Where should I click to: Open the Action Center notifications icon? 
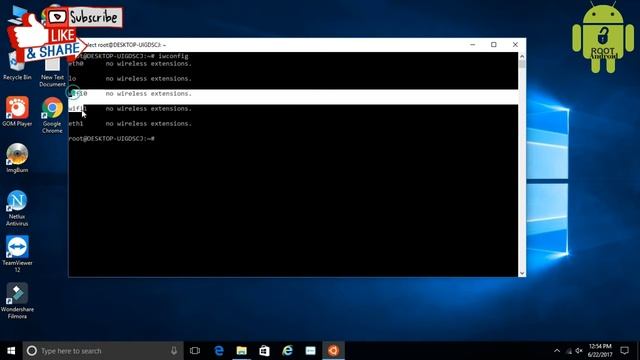(x=624, y=351)
